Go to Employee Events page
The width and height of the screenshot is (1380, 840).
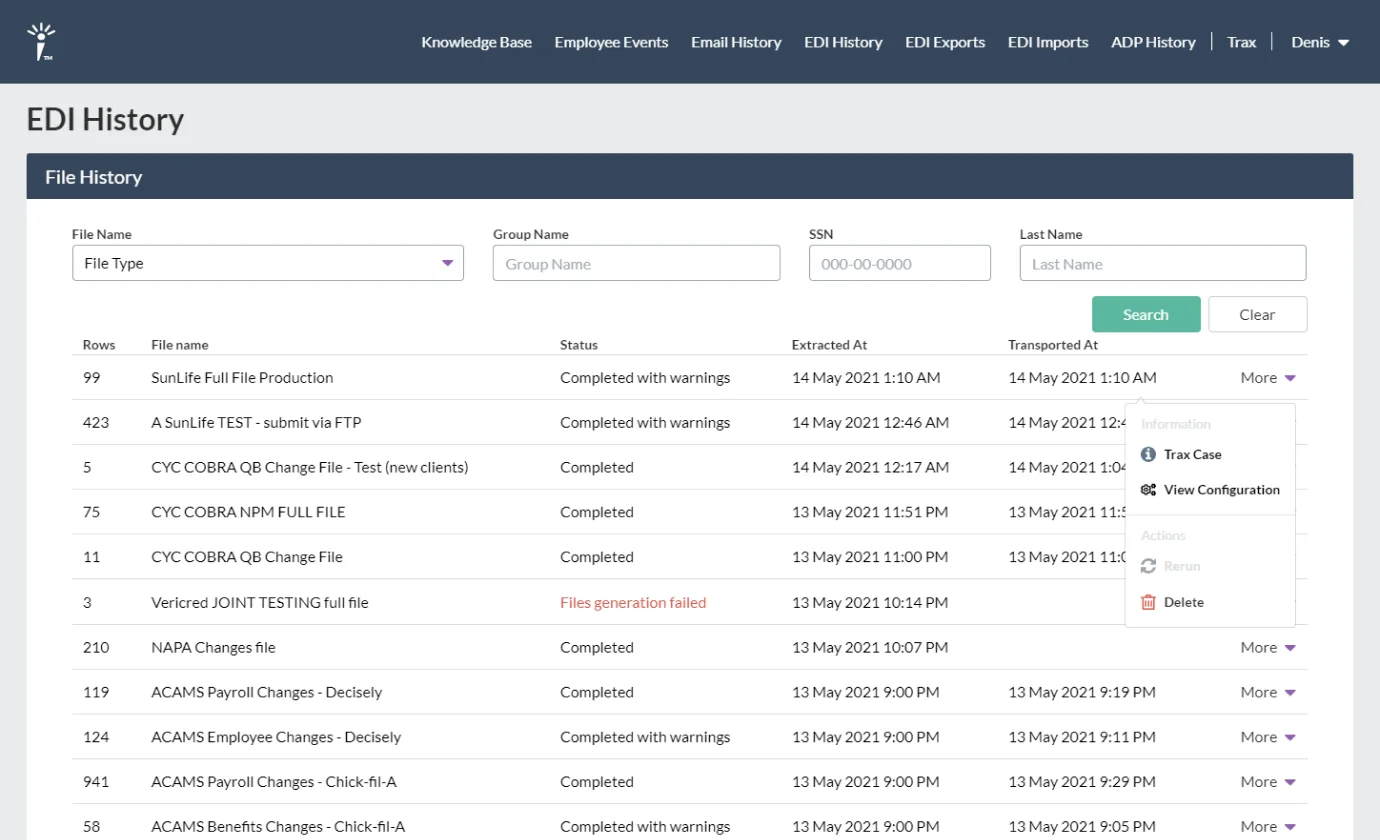point(611,42)
